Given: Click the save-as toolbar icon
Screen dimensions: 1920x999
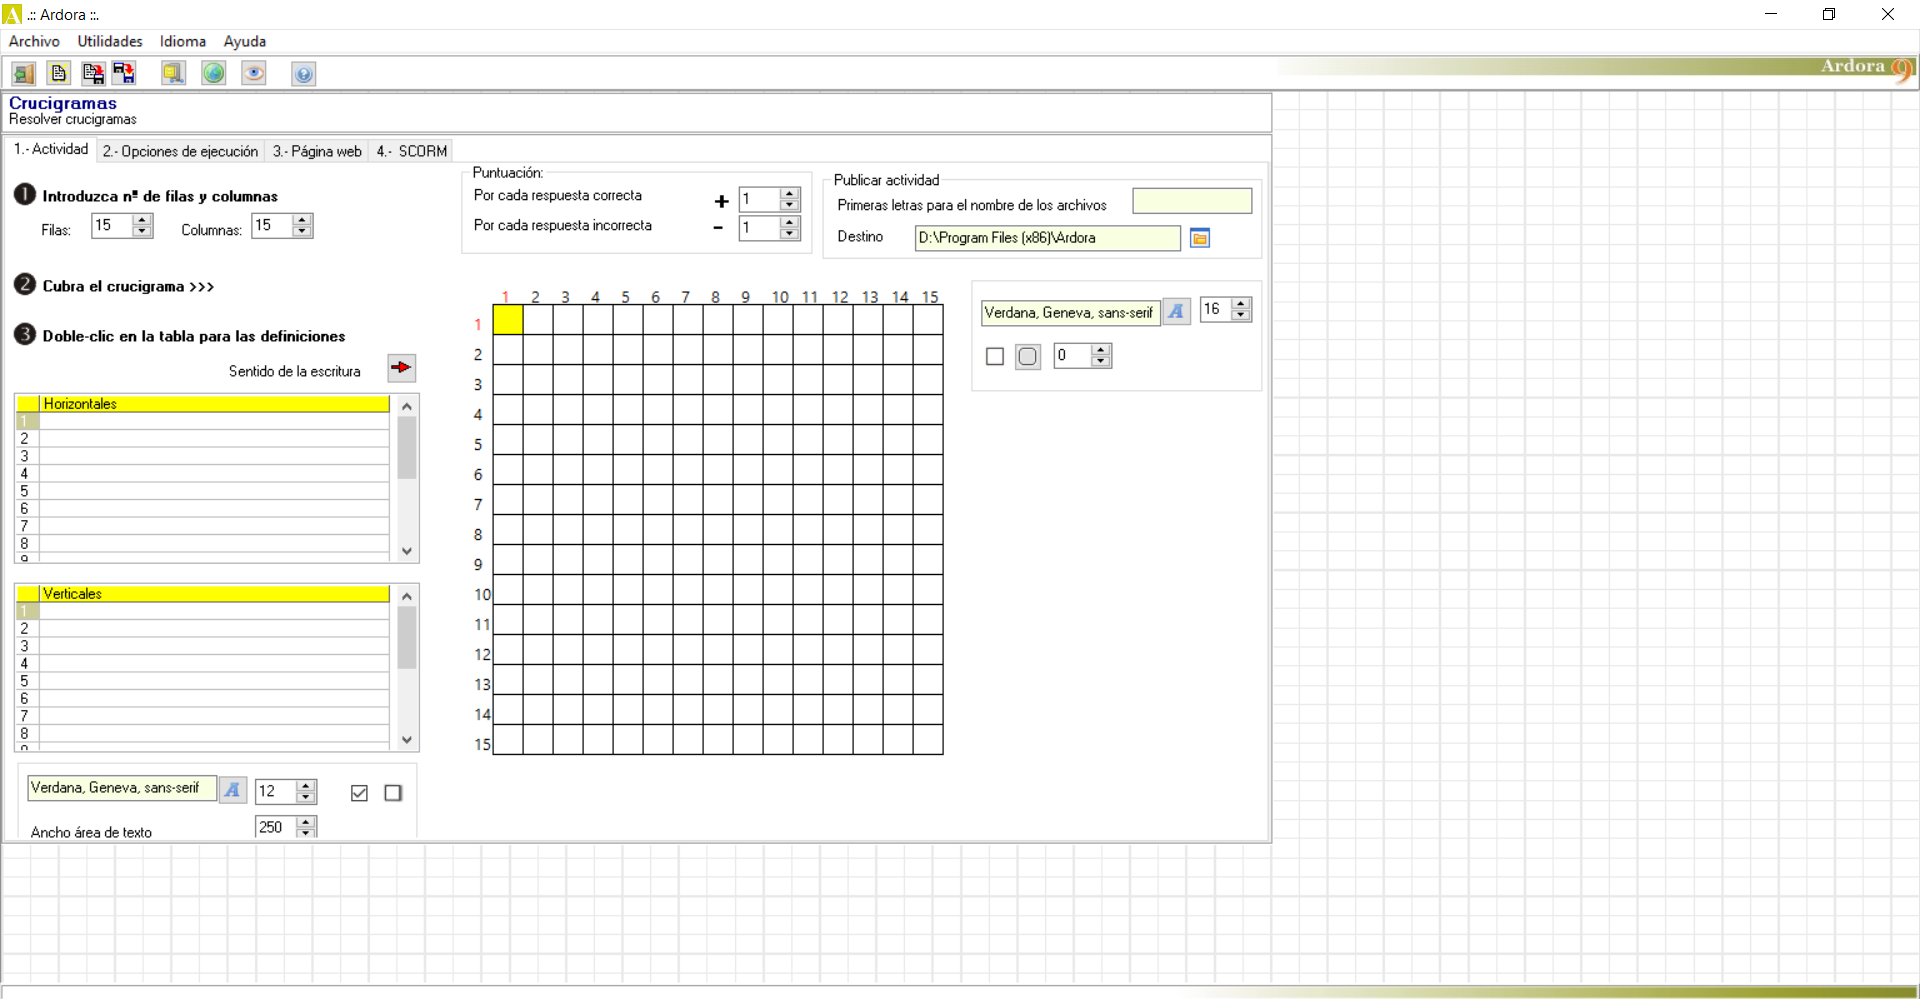Looking at the screenshot, I should 124,73.
